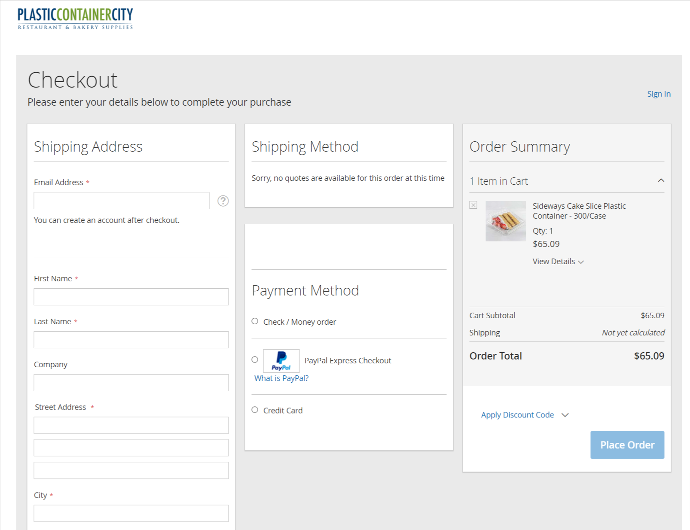Focus the Email Address input field

[121, 201]
